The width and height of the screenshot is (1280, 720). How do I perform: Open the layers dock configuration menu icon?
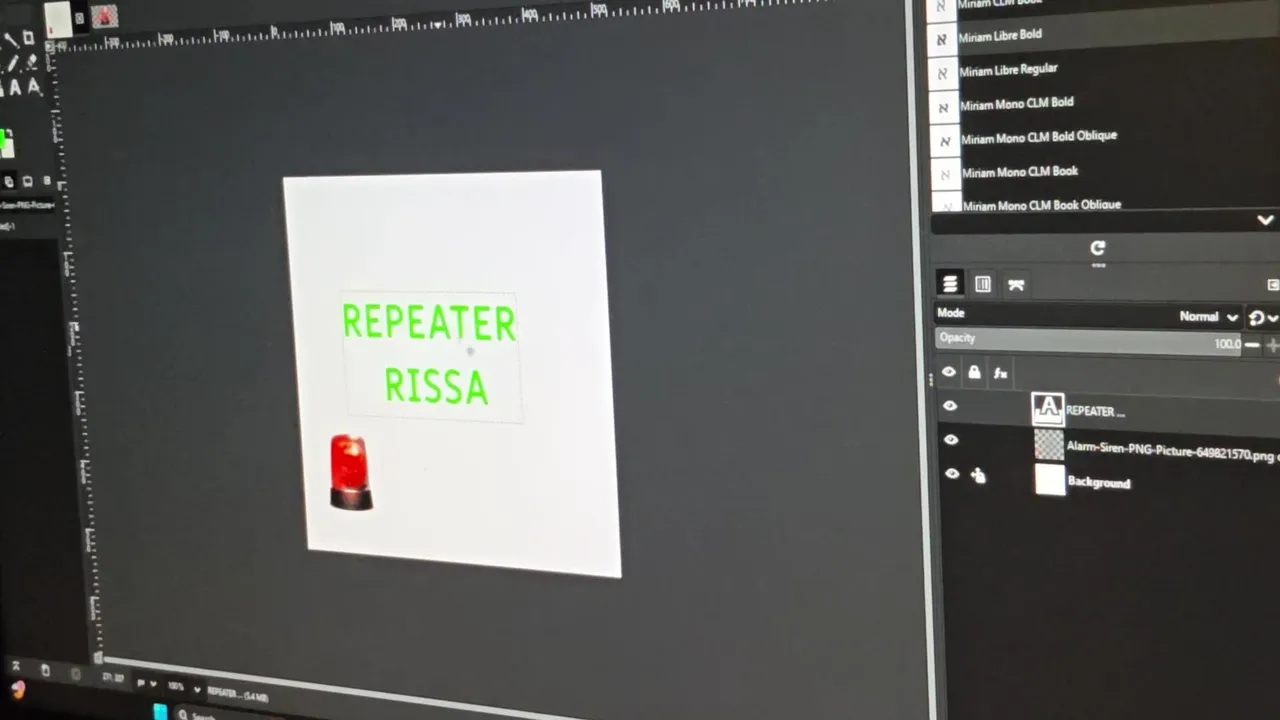1273,285
